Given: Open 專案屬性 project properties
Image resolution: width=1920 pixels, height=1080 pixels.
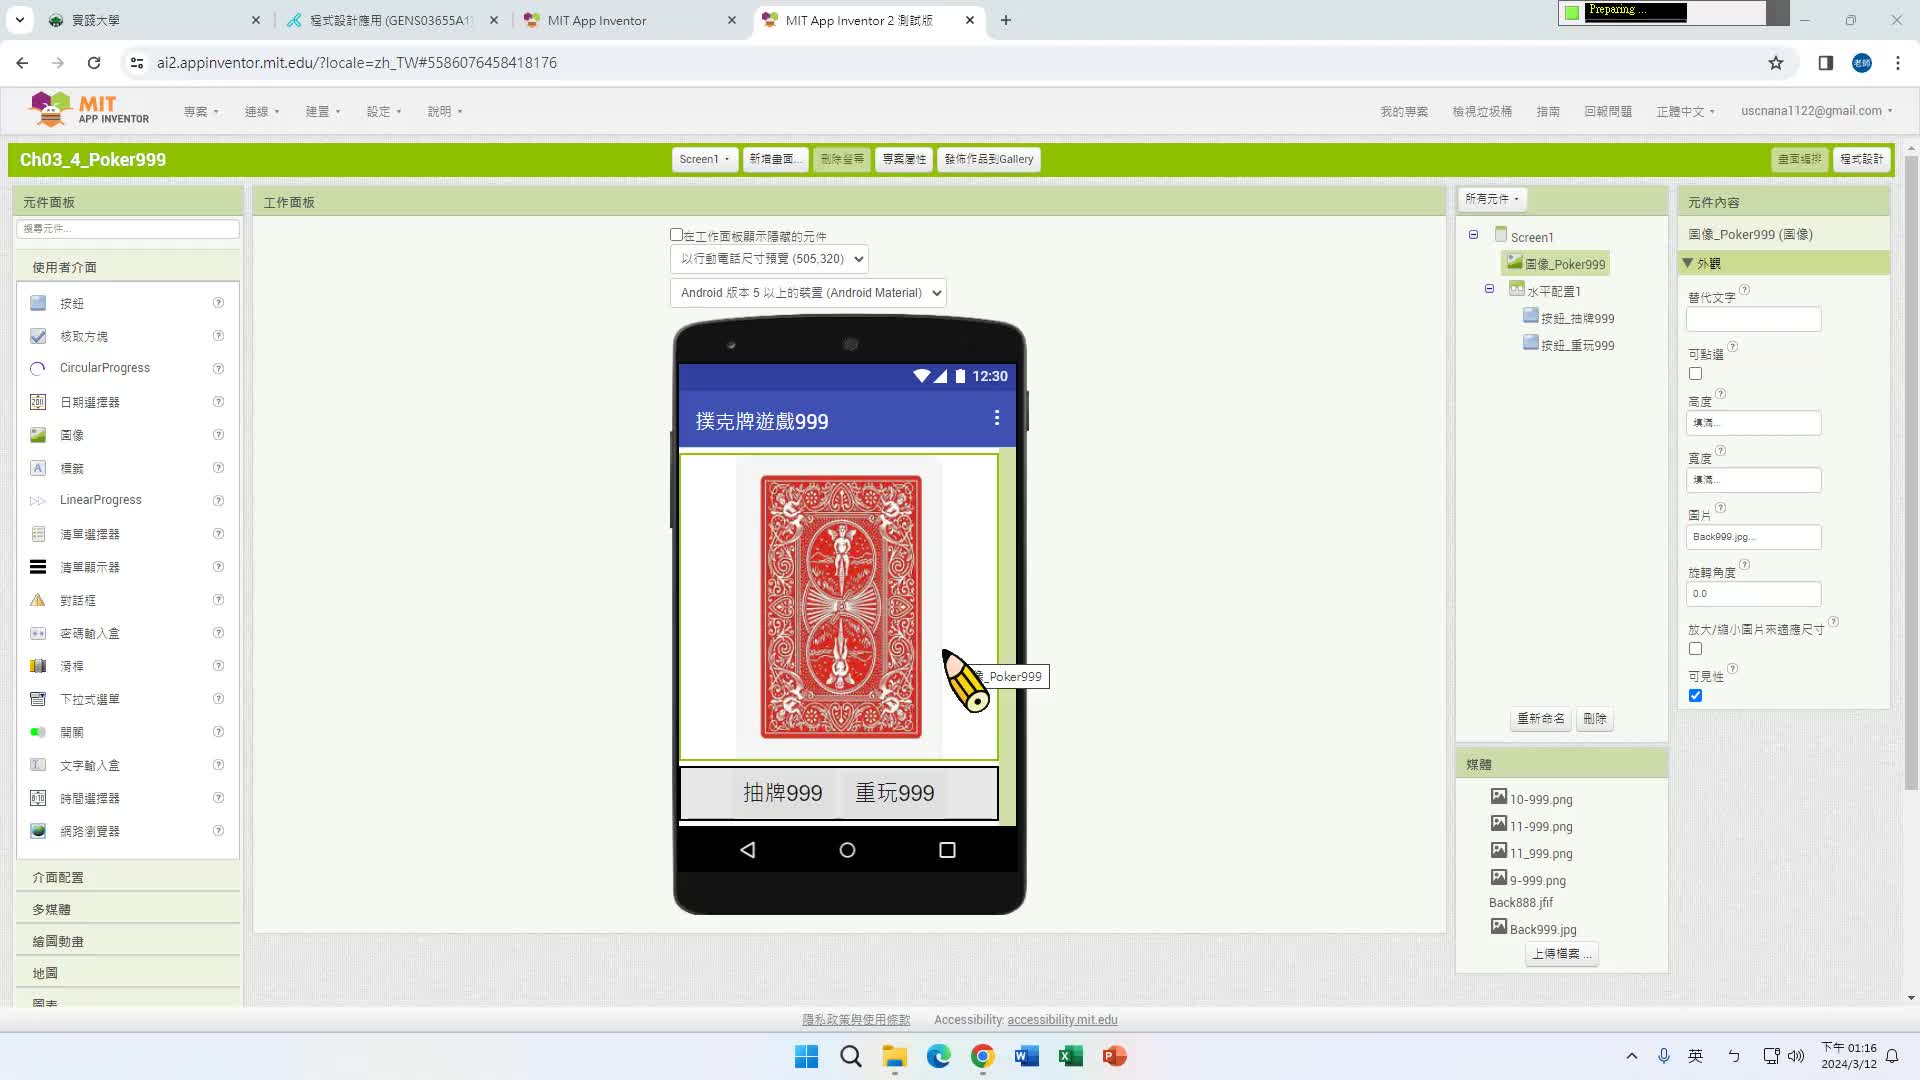Looking at the screenshot, I should pyautogui.click(x=904, y=159).
